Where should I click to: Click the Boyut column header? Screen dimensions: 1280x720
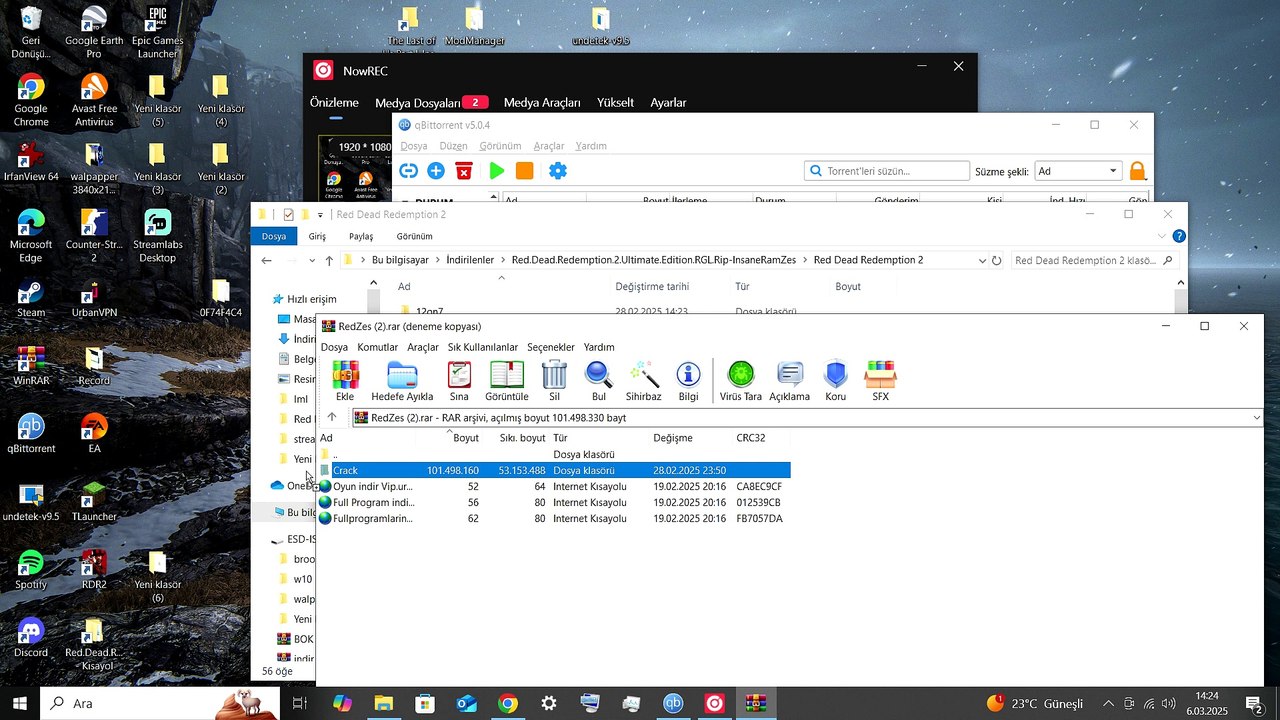(x=466, y=438)
